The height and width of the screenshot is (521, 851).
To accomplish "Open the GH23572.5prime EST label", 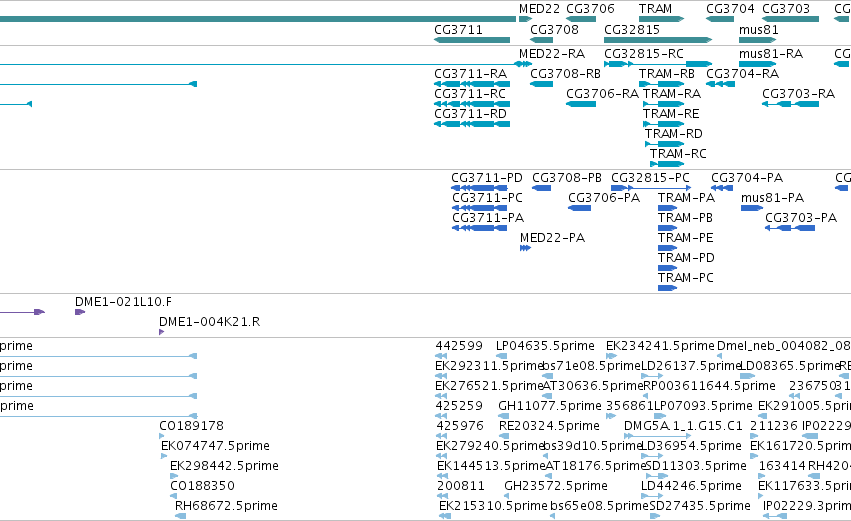I will coord(556,486).
